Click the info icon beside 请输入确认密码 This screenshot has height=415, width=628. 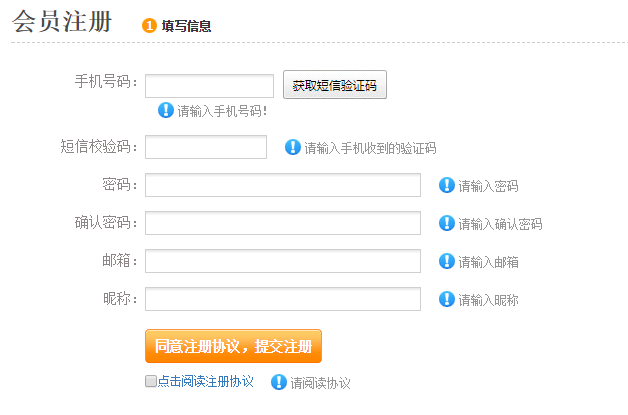pos(447,223)
